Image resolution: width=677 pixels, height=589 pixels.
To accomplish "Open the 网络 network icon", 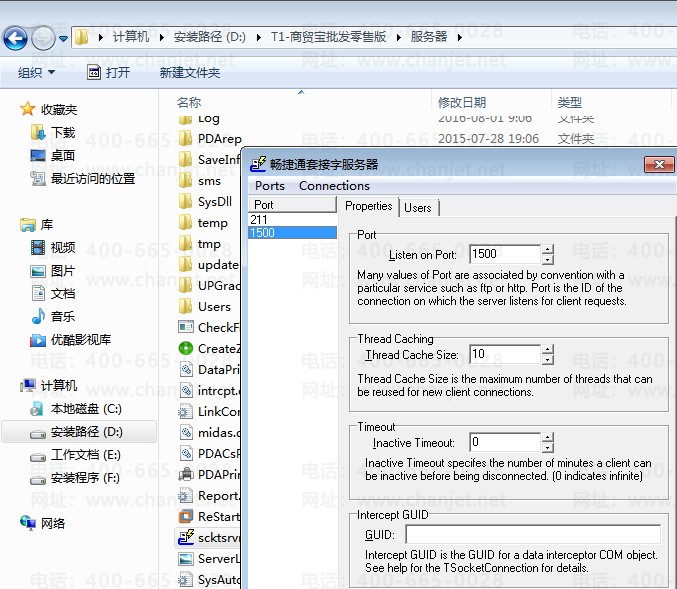I will (x=28, y=523).
